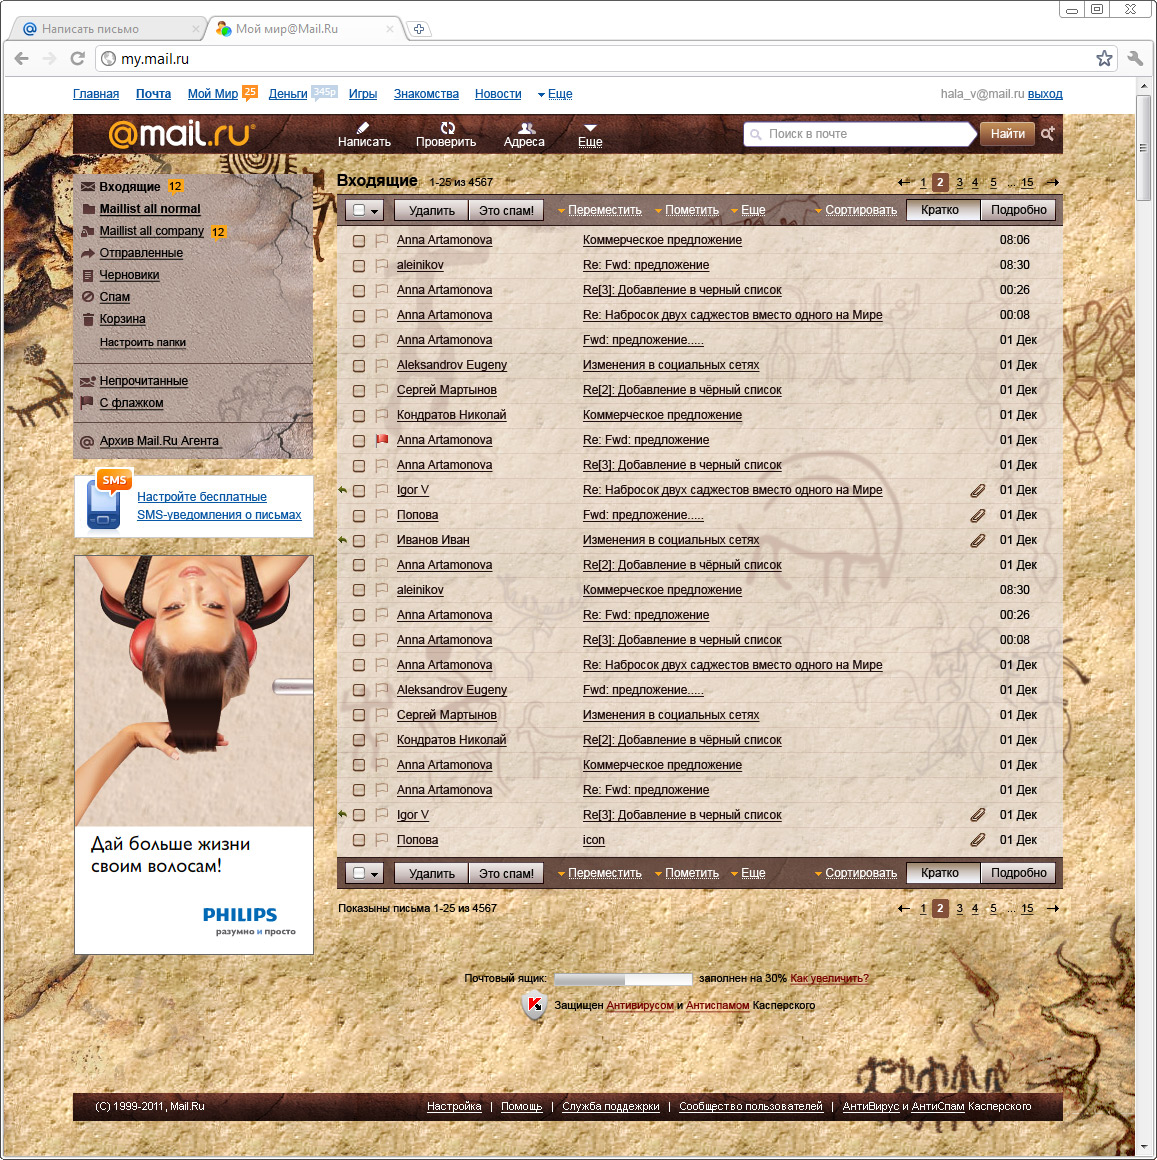1157x1160 pixels.
Task: Click attachment paperclip on Попова Fwd: предложение email
Action: coord(977,515)
